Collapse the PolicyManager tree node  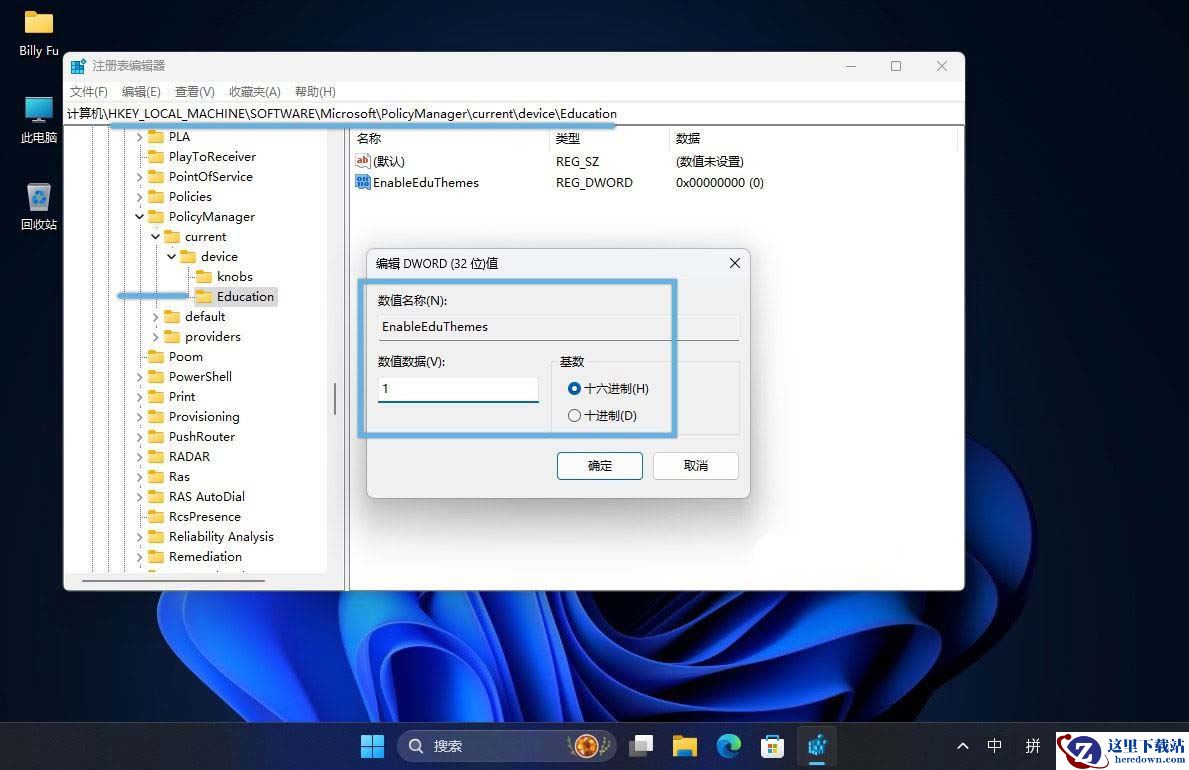pos(140,217)
